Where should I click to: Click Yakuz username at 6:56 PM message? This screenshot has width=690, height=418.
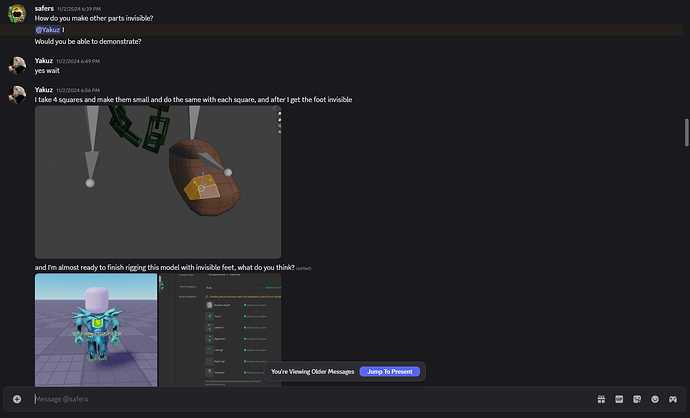pyautogui.click(x=44, y=90)
